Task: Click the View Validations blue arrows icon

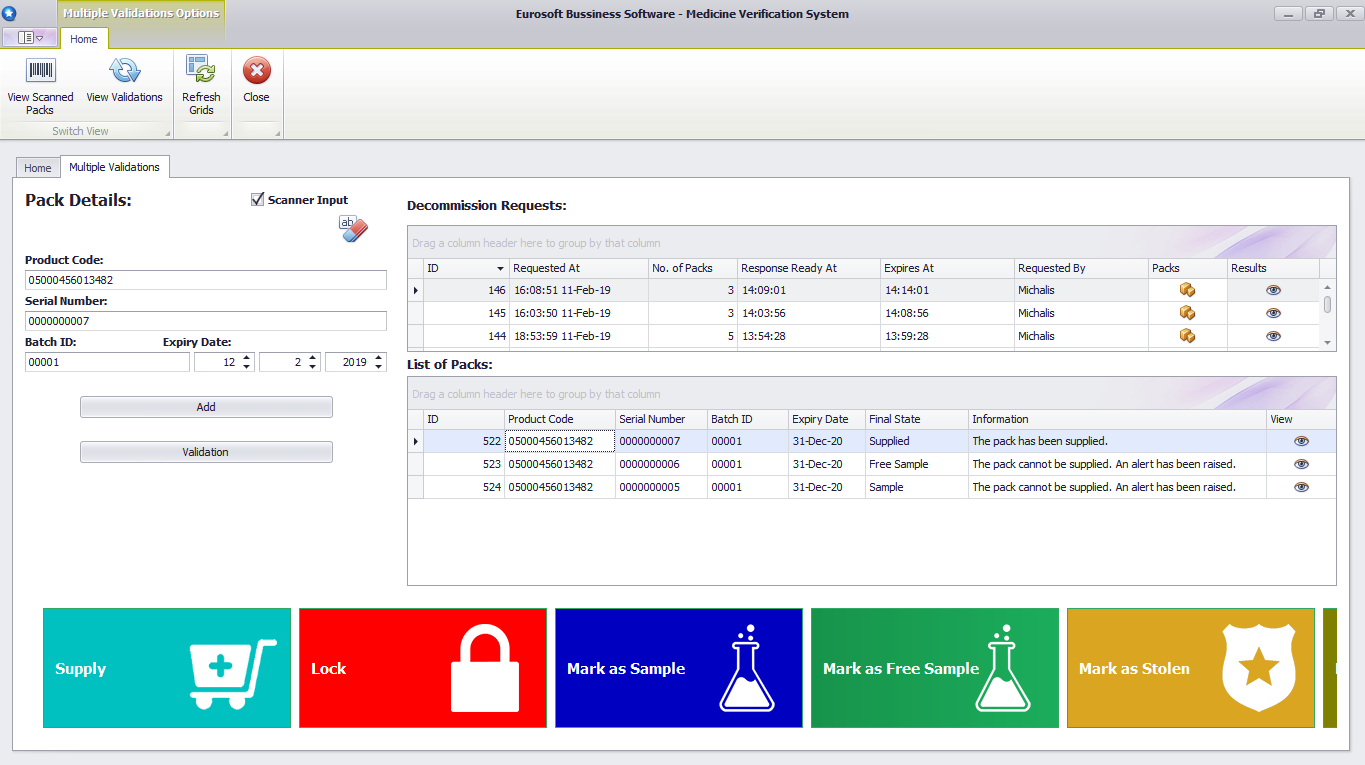Action: coord(125,70)
